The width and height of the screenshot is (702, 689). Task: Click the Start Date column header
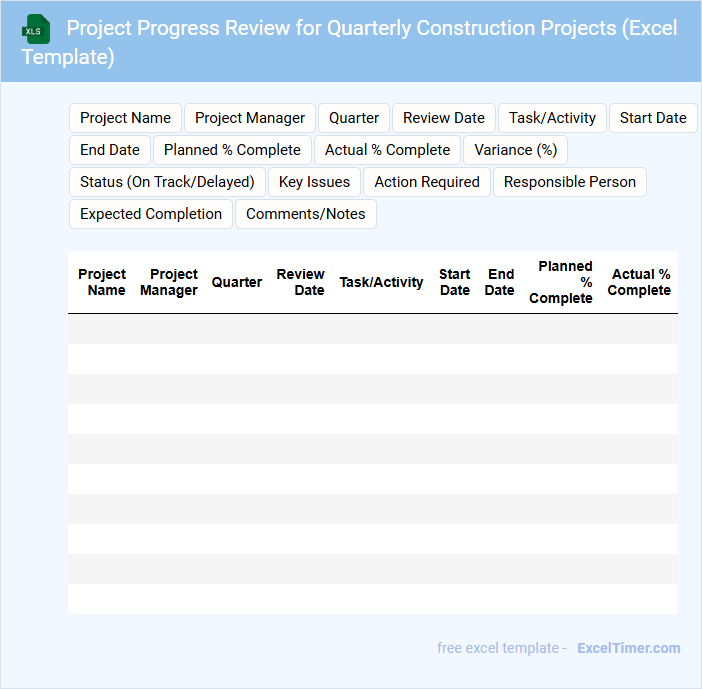point(454,282)
